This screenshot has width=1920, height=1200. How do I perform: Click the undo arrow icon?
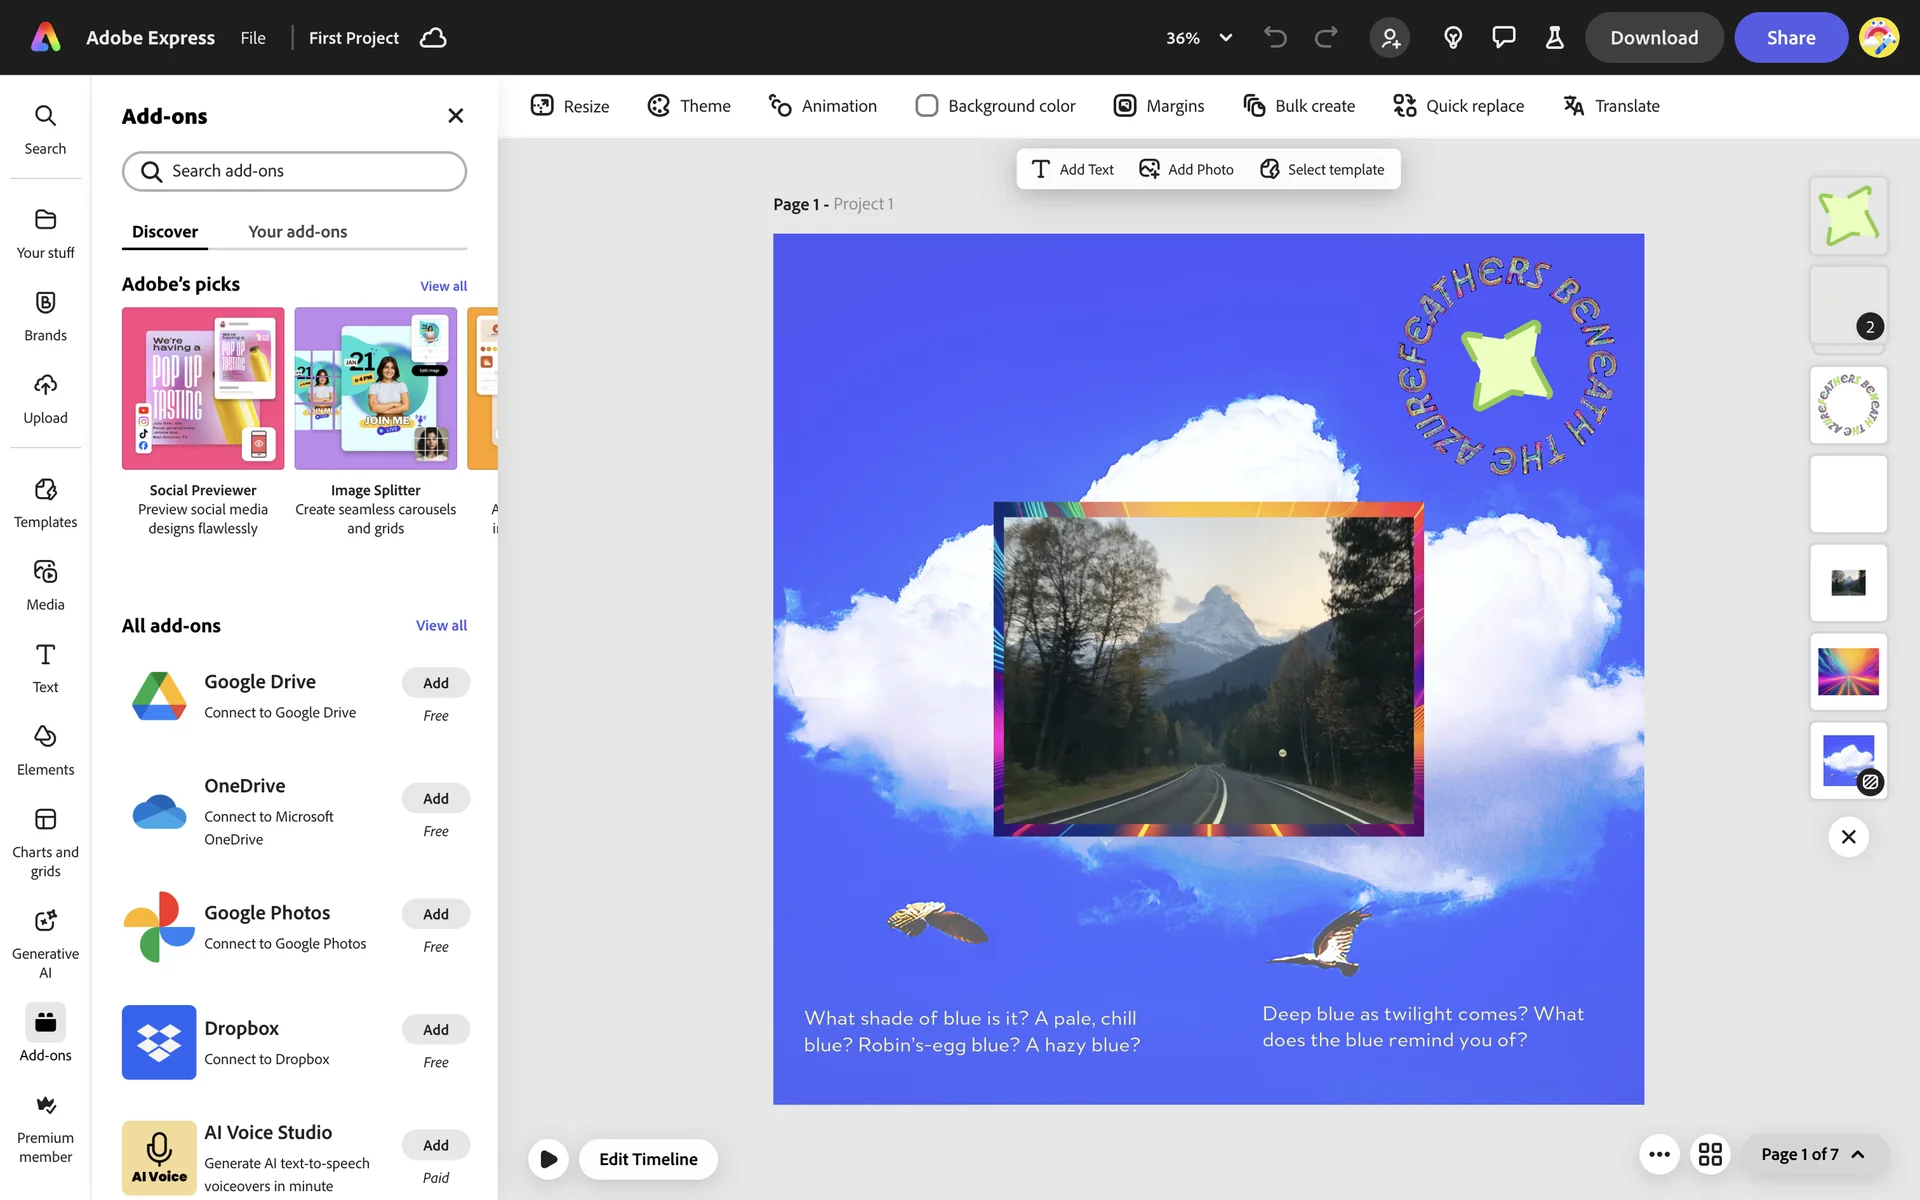pos(1275,38)
